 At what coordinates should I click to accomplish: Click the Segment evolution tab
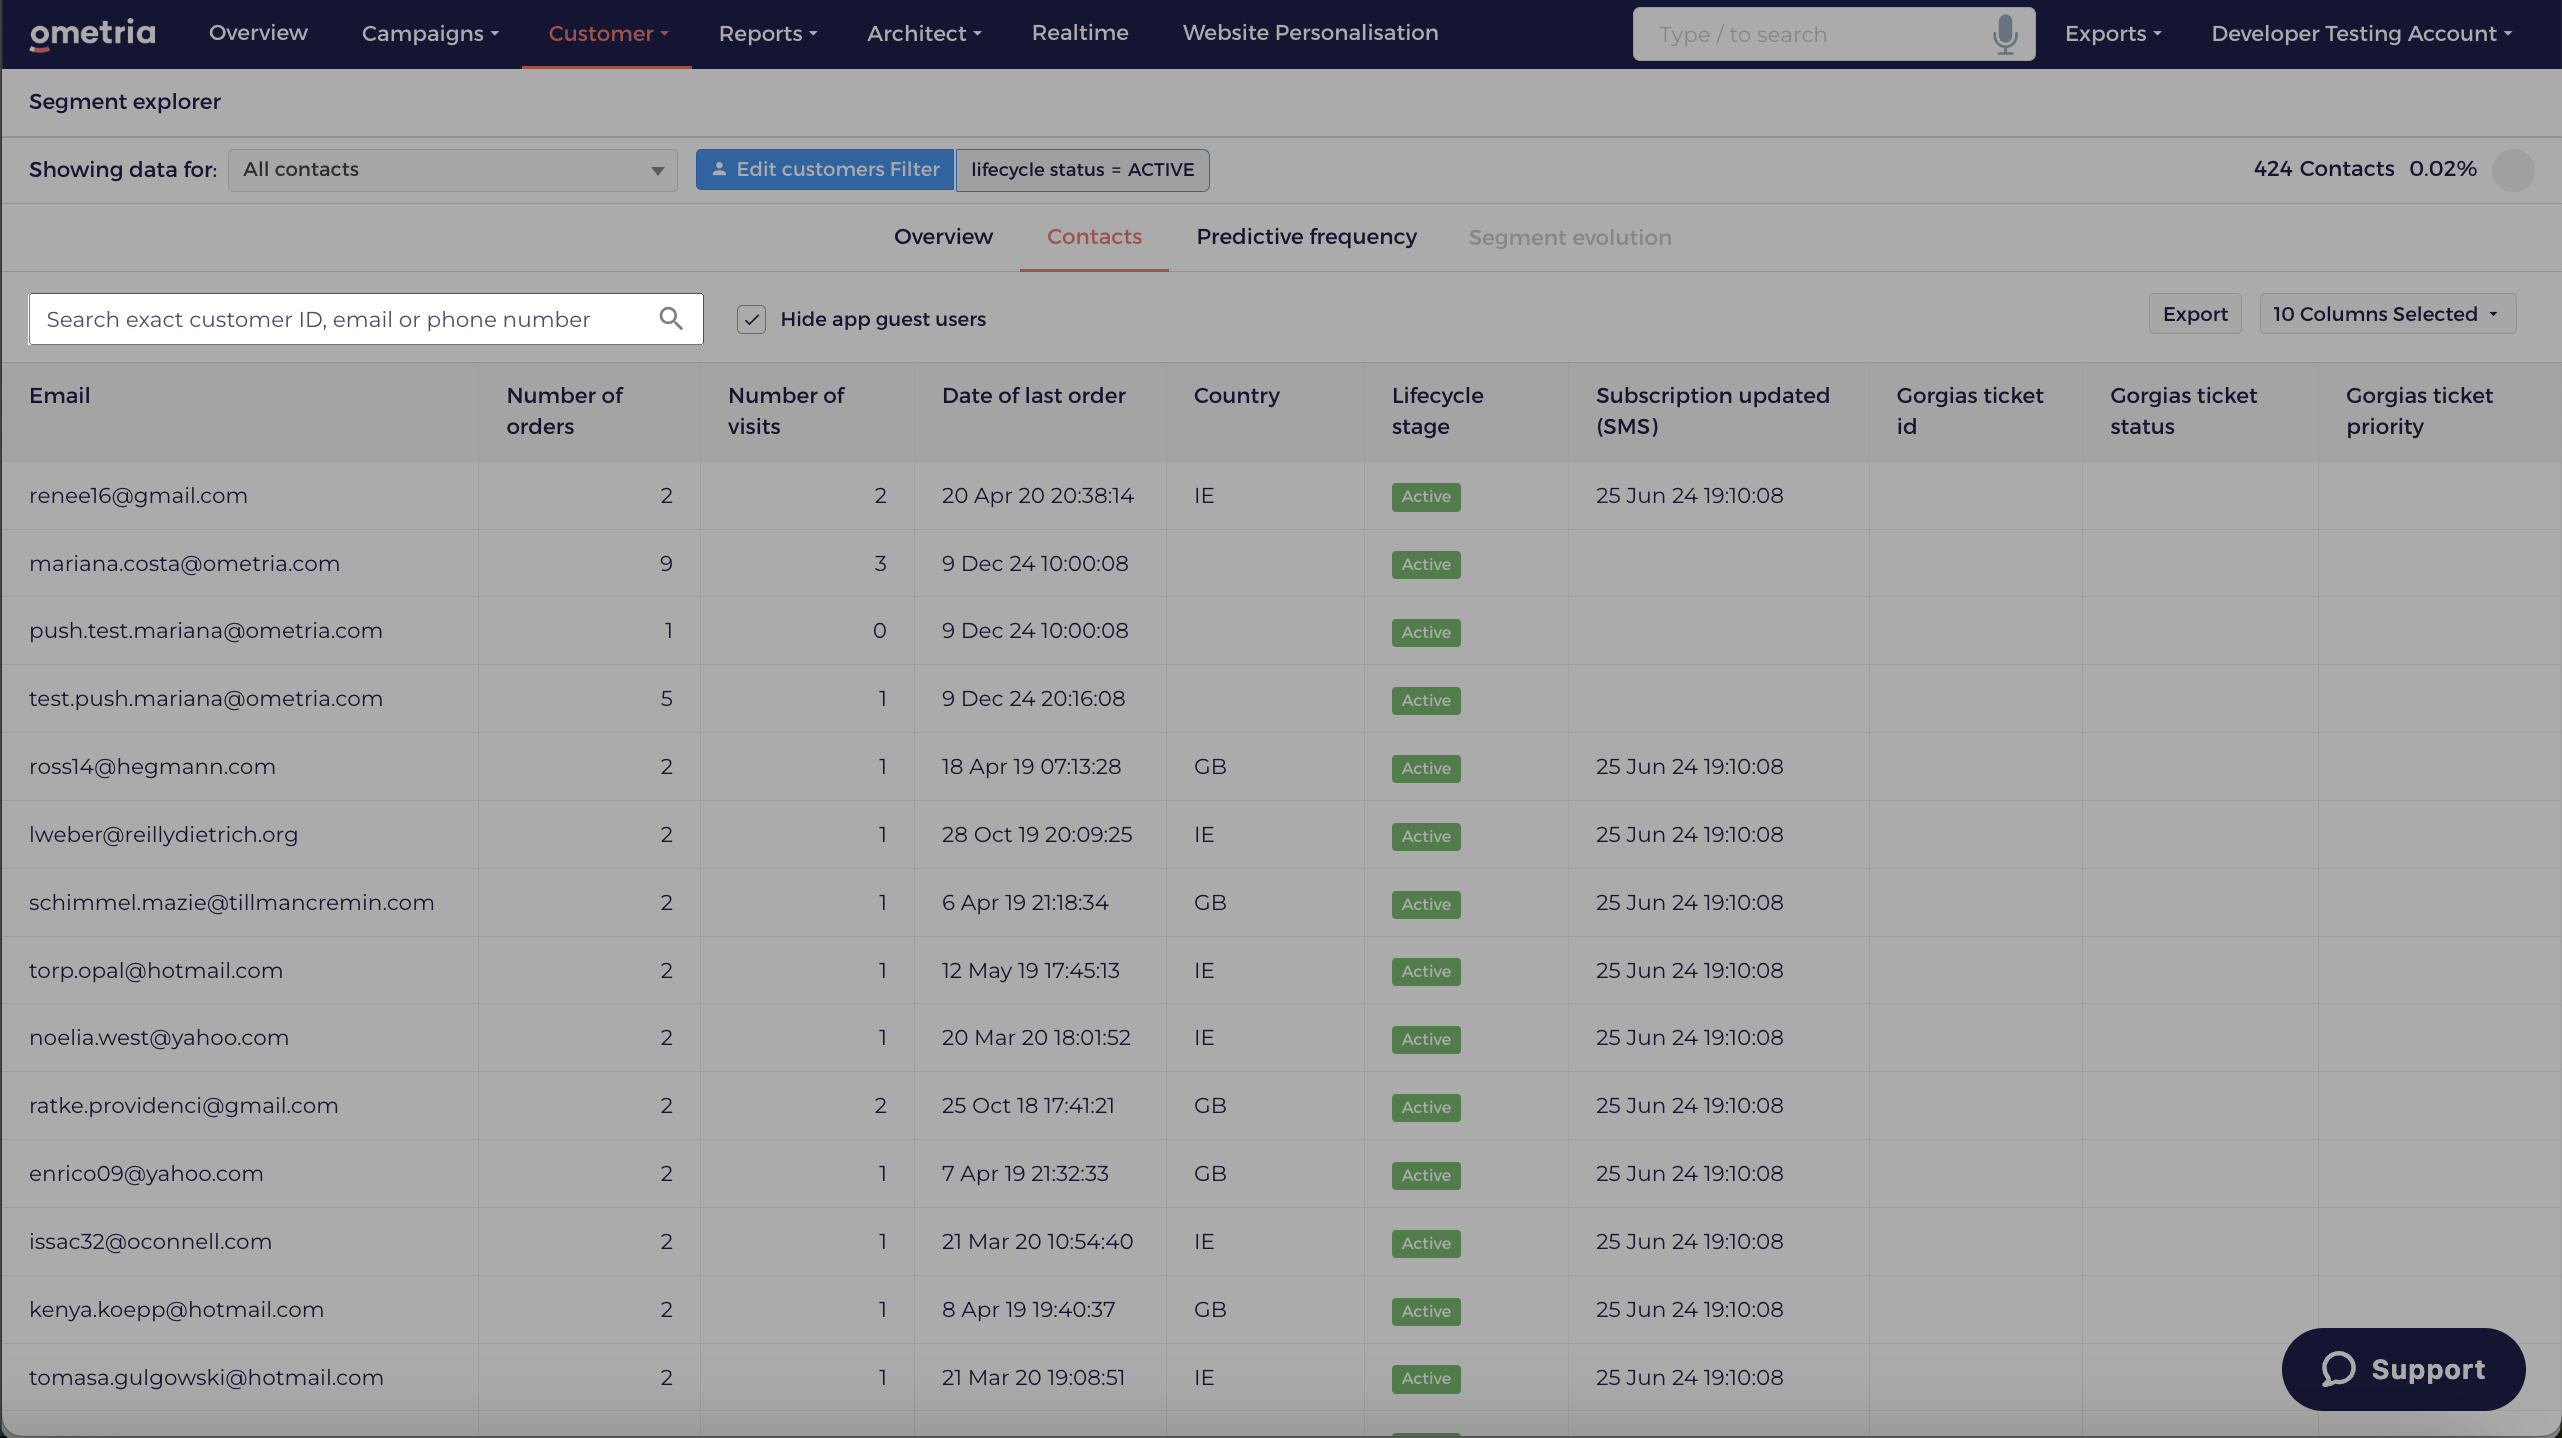tap(1570, 238)
